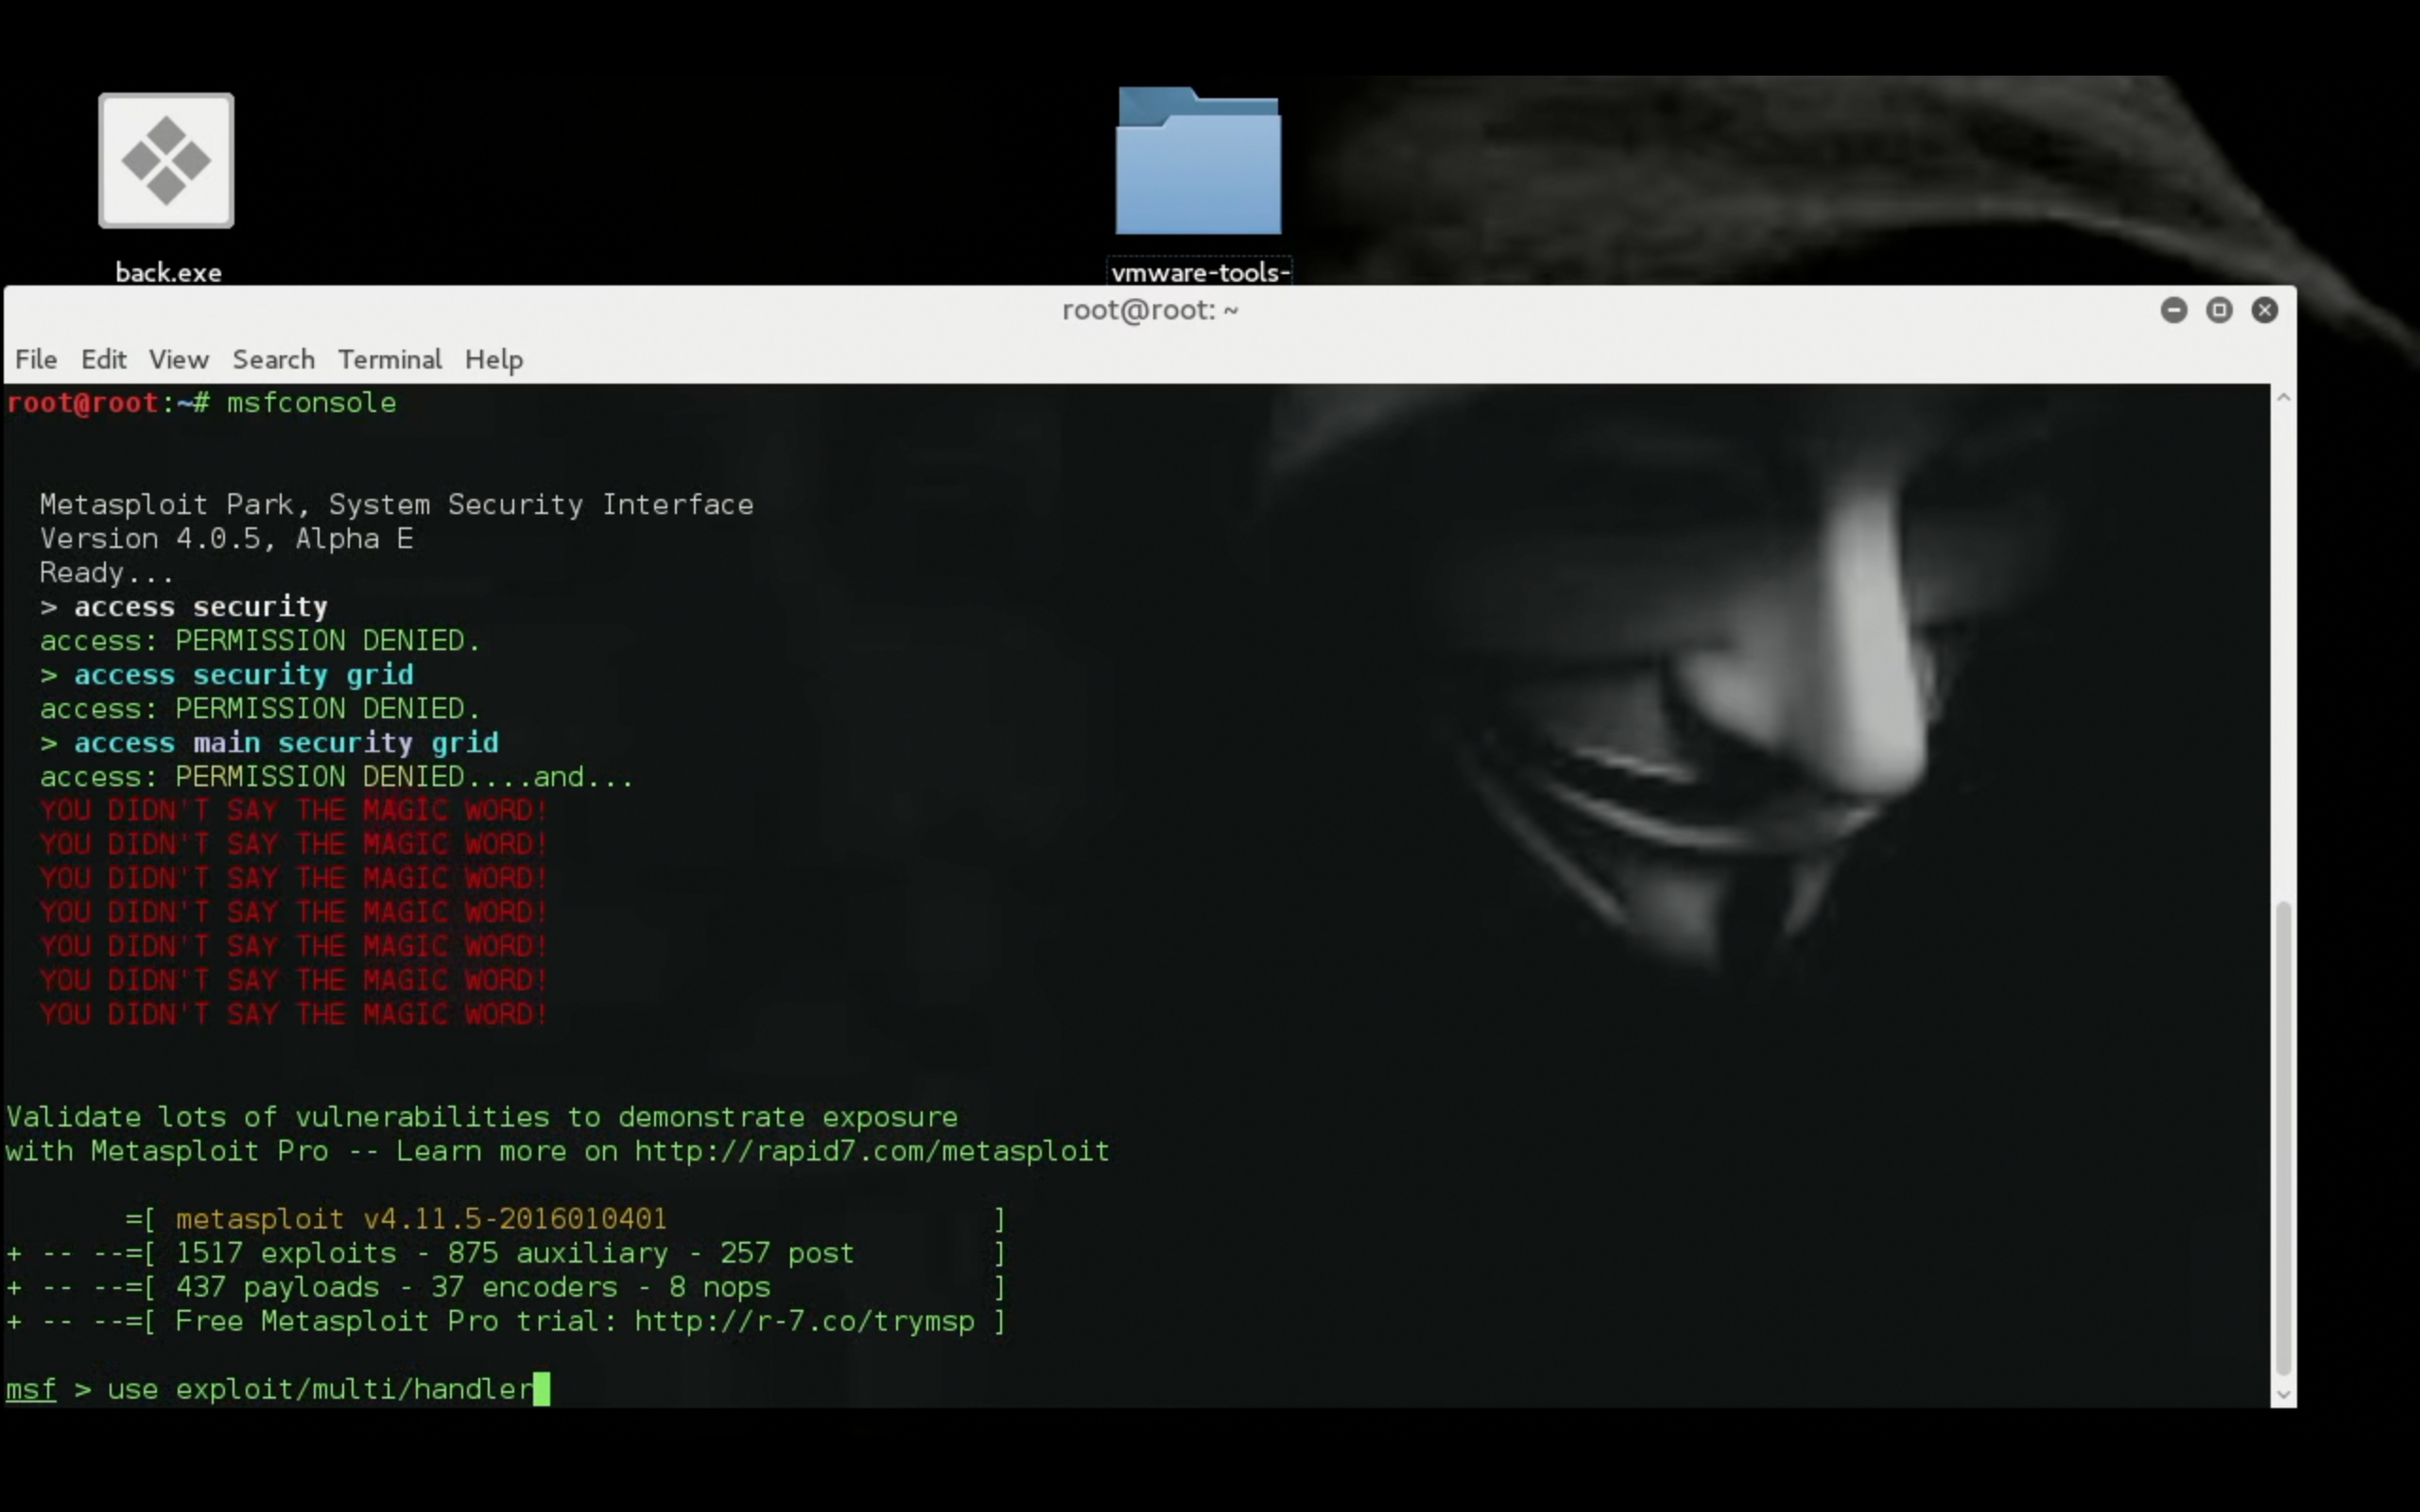Click the 'Version 4.0.5, Alpha E' line
This screenshot has width=2420, height=1512.
226,539
